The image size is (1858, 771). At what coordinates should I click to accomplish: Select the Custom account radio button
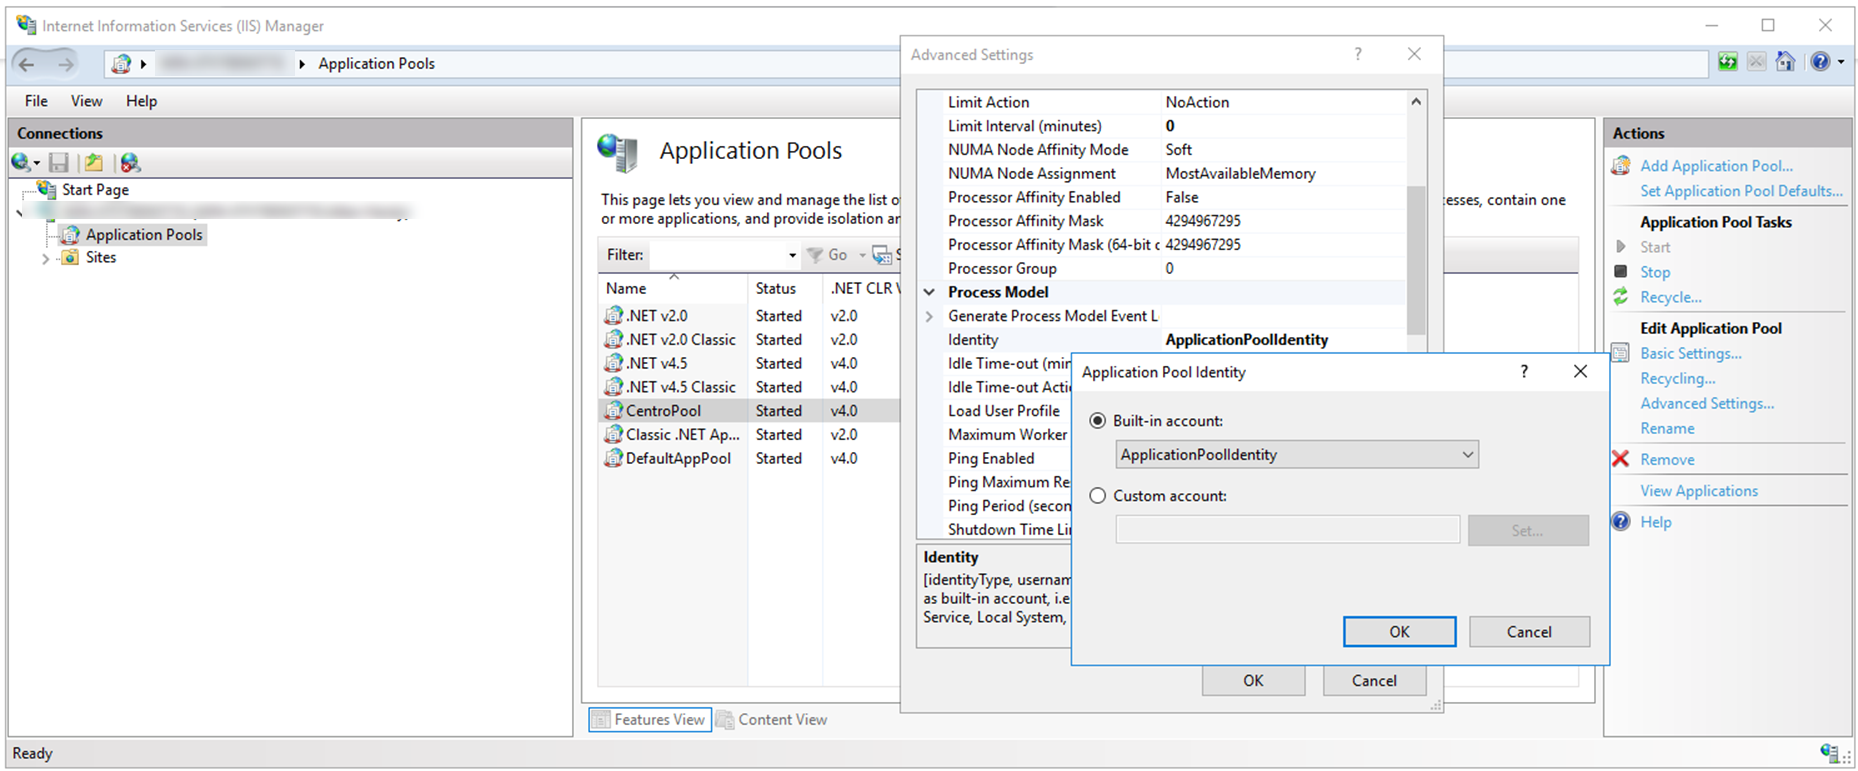[1098, 496]
